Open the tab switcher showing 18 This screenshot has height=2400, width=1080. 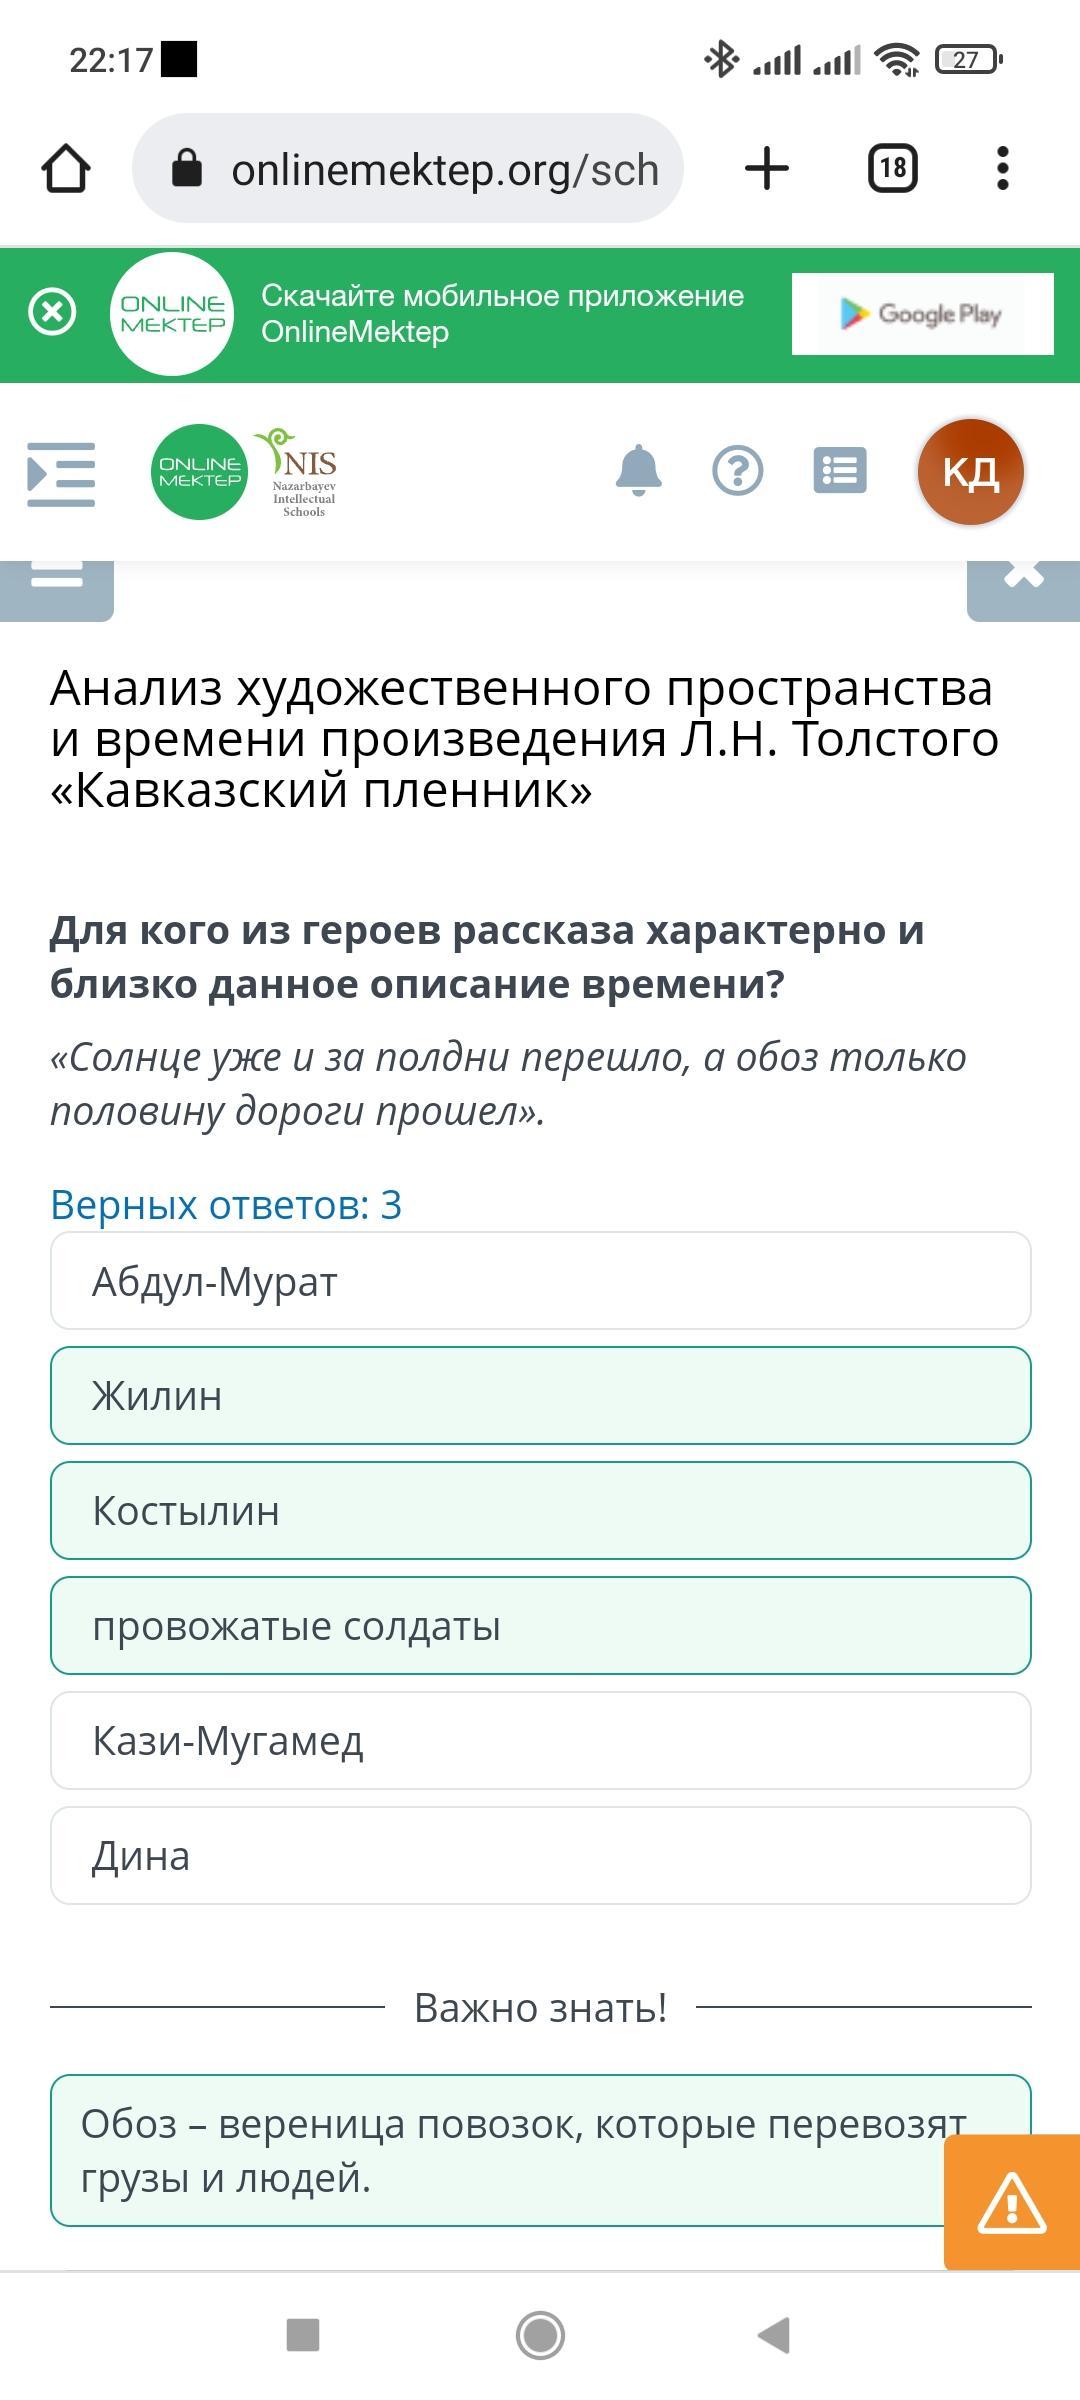(892, 168)
